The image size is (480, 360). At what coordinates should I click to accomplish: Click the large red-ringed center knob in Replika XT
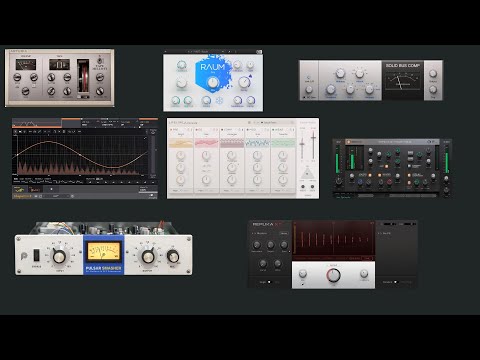tap(333, 275)
